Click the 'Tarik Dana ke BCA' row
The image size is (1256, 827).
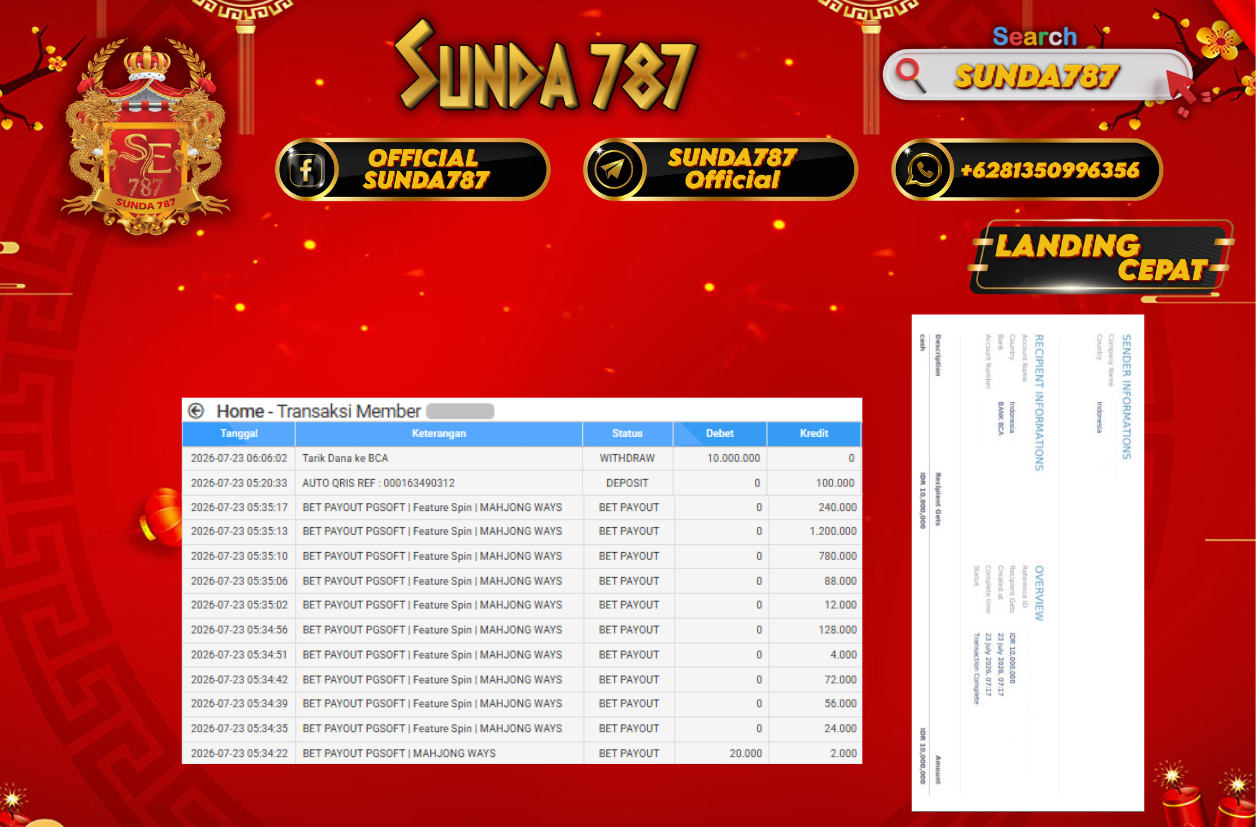[522, 458]
